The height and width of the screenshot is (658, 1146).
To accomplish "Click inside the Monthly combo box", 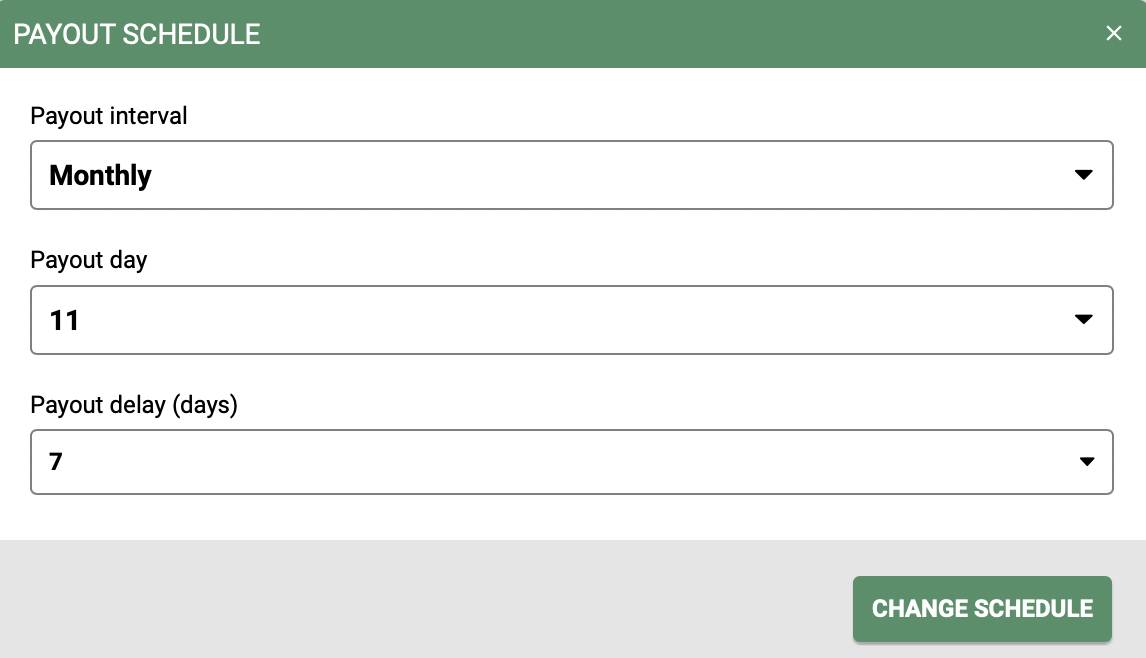I will (x=400, y=175).
